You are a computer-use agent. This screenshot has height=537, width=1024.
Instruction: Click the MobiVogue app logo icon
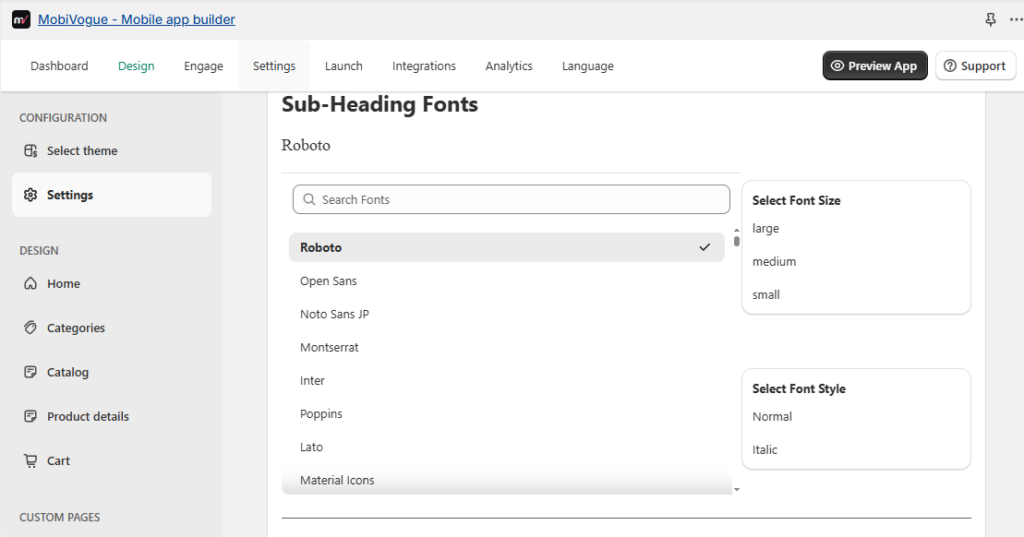coord(21,20)
